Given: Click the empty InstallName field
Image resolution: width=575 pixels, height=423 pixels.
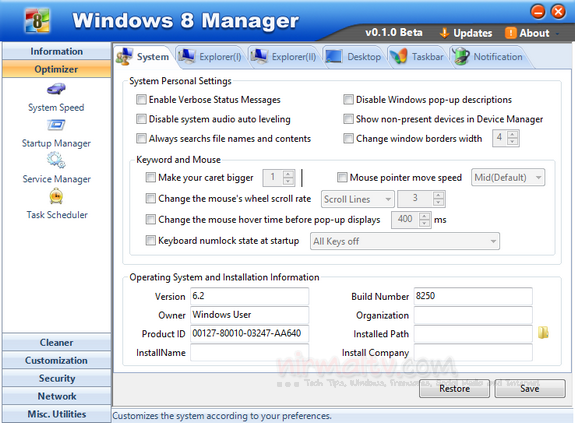Looking at the screenshot, I should coord(249,352).
